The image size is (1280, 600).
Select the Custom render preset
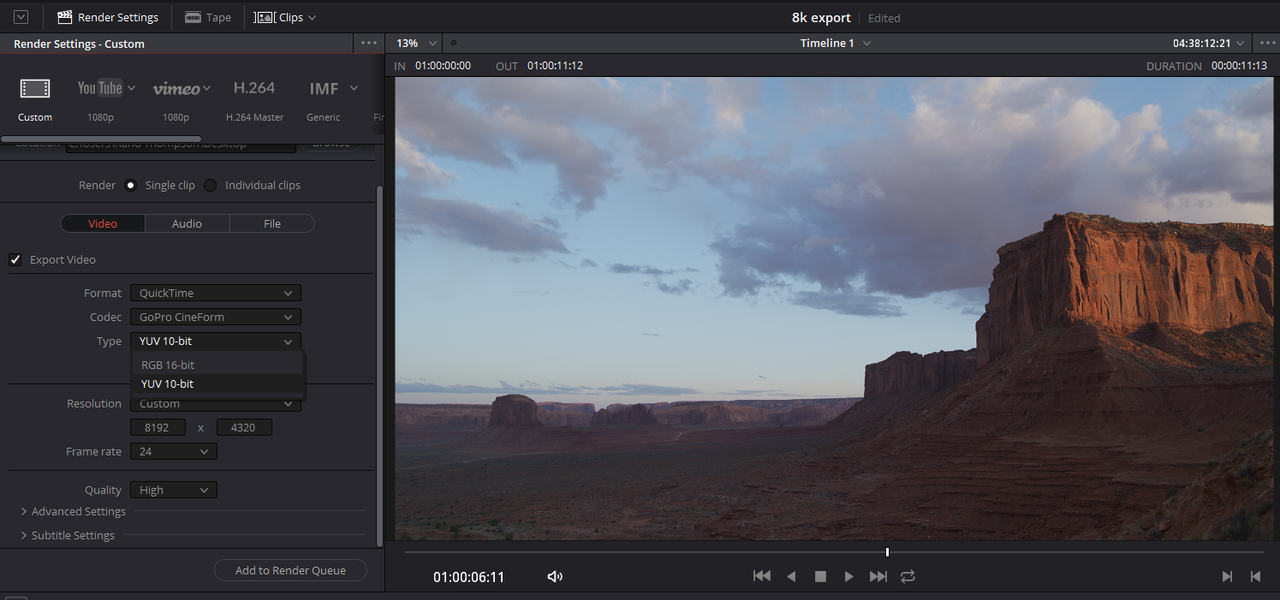coord(35,99)
